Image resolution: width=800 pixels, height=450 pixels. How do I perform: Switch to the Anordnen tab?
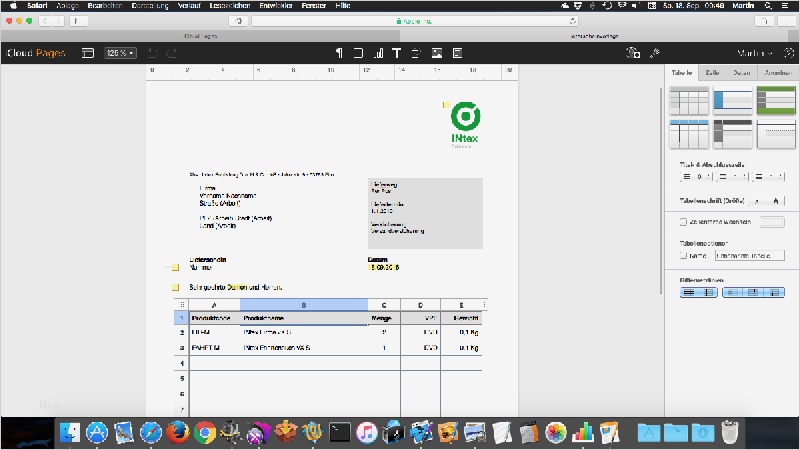778,72
